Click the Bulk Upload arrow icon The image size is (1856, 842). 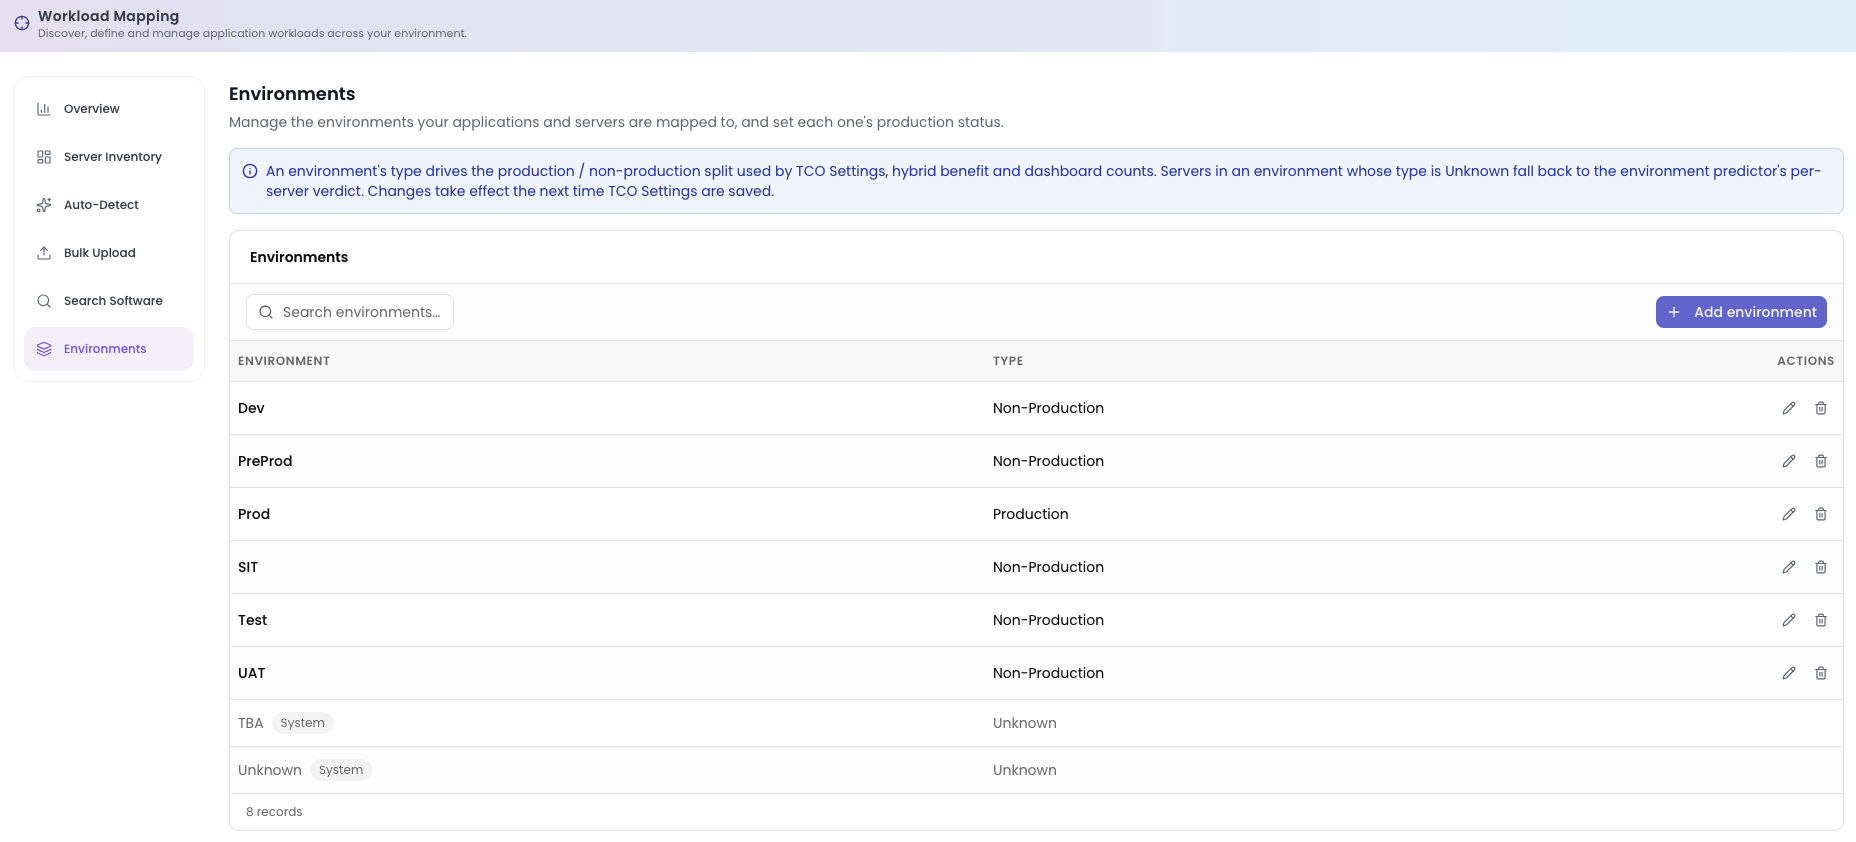(44, 253)
